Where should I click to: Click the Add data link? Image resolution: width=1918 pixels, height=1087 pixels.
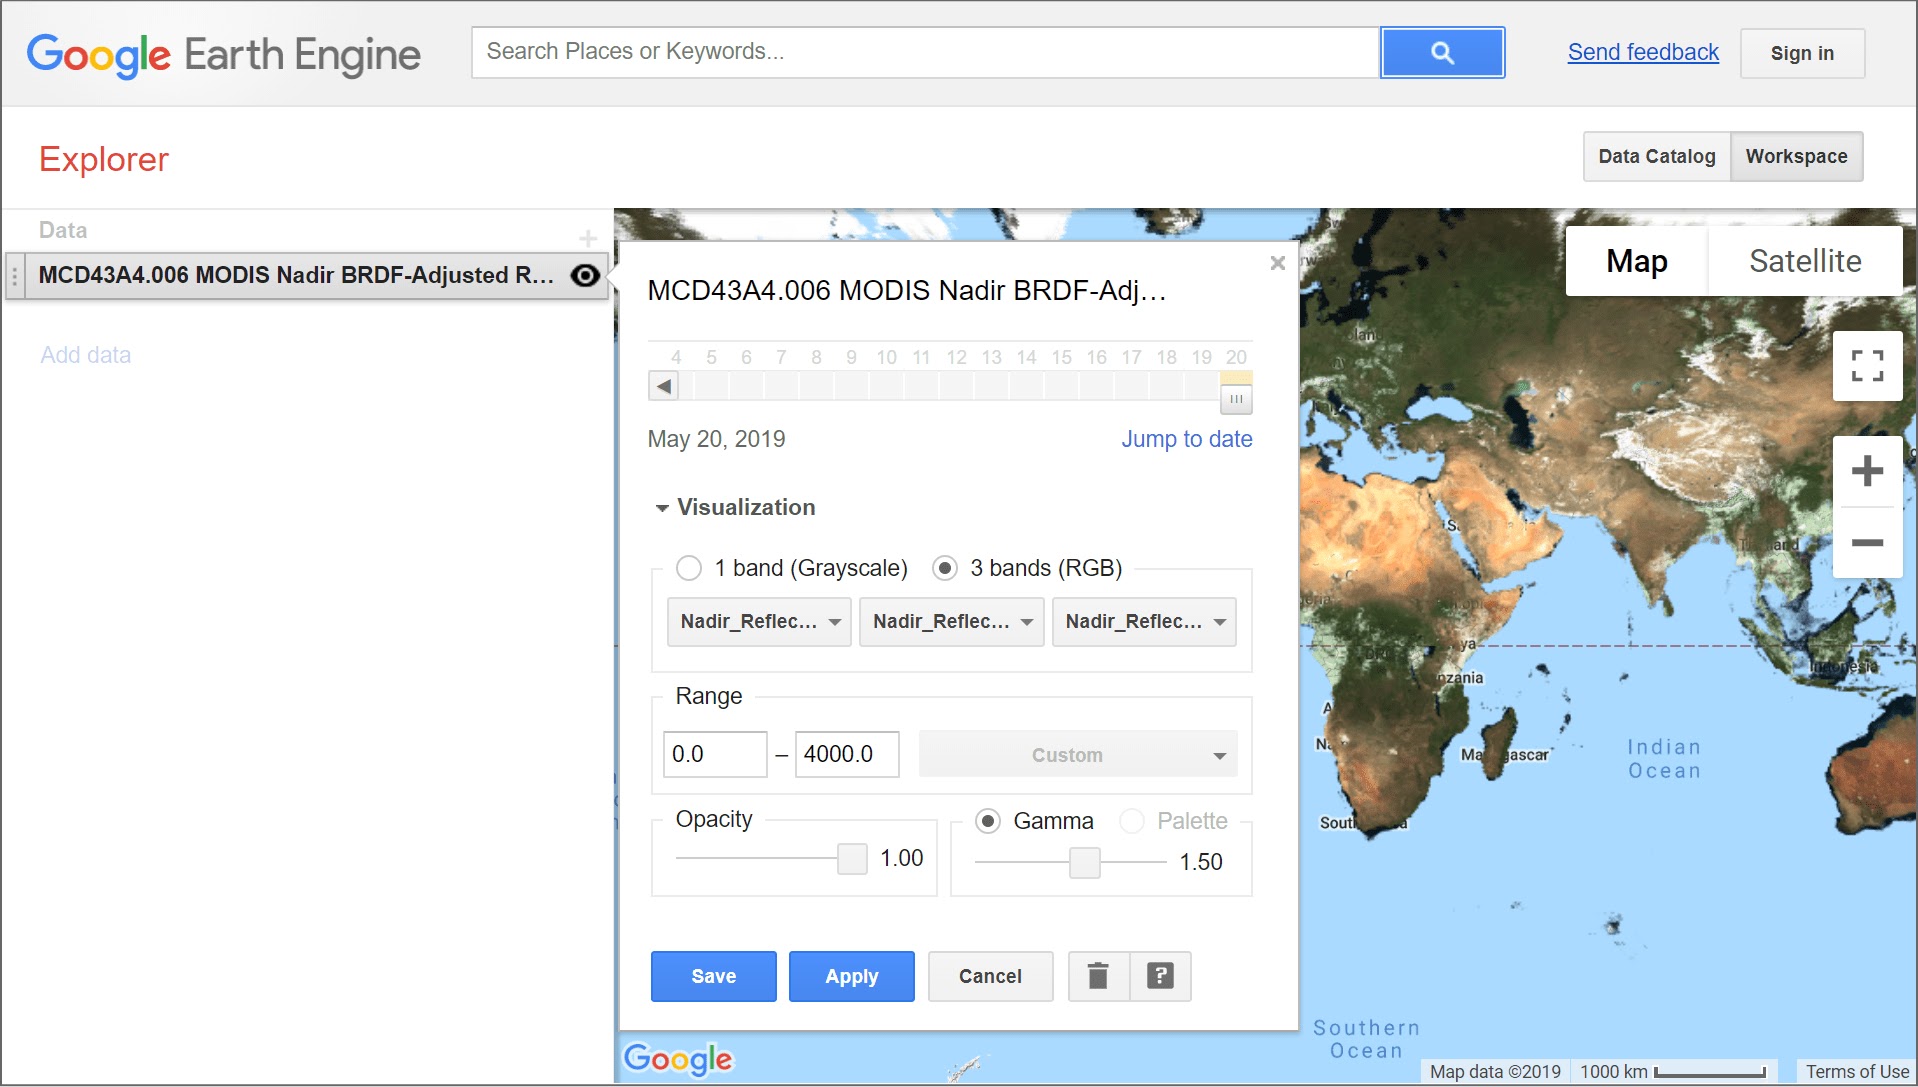coord(86,355)
